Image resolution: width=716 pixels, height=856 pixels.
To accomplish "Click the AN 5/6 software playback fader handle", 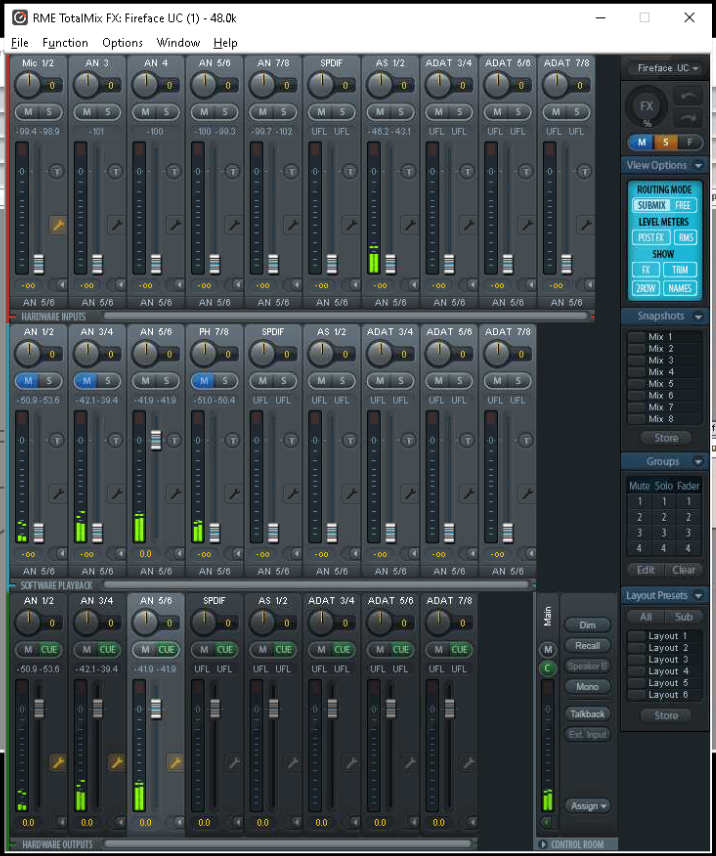I will (156, 440).
